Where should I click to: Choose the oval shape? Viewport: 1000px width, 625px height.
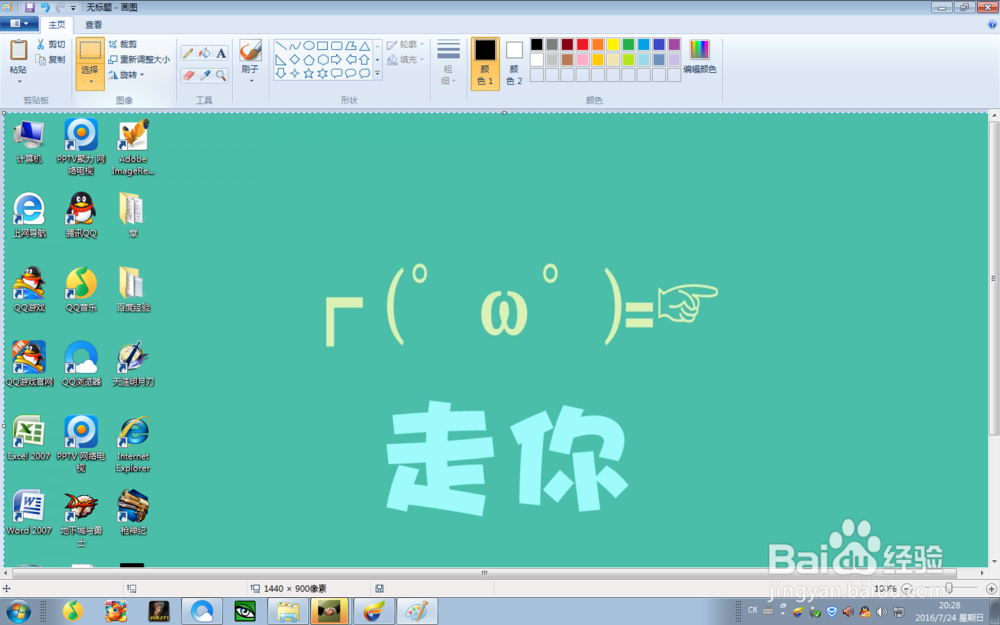pyautogui.click(x=309, y=46)
